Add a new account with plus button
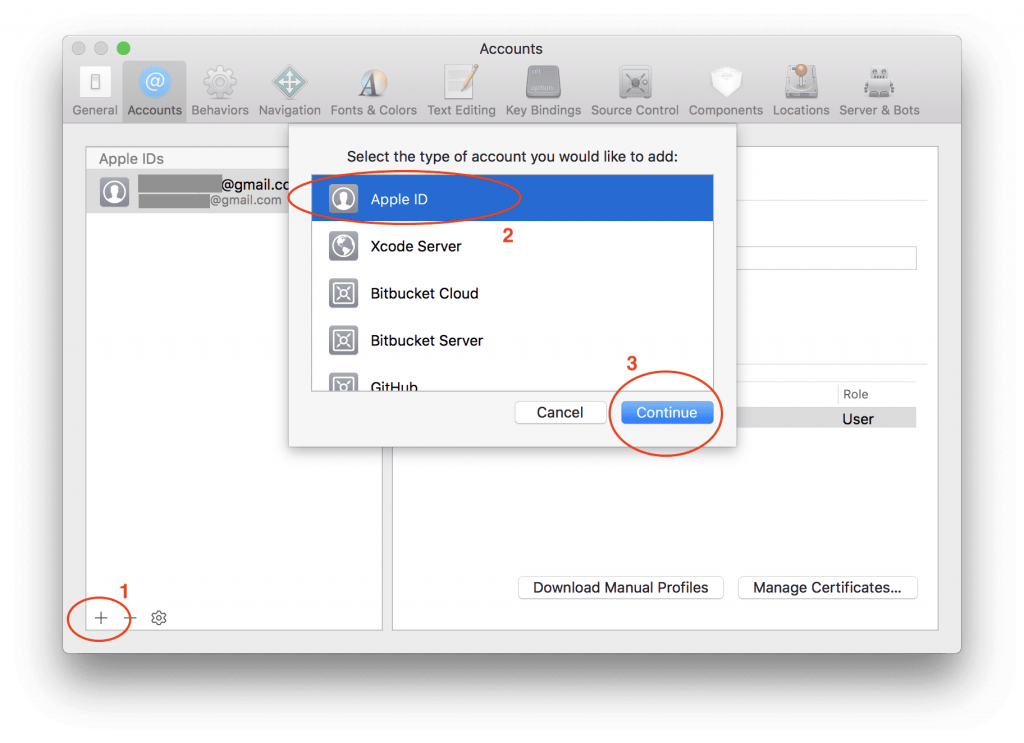The image size is (1024, 743). point(101,618)
